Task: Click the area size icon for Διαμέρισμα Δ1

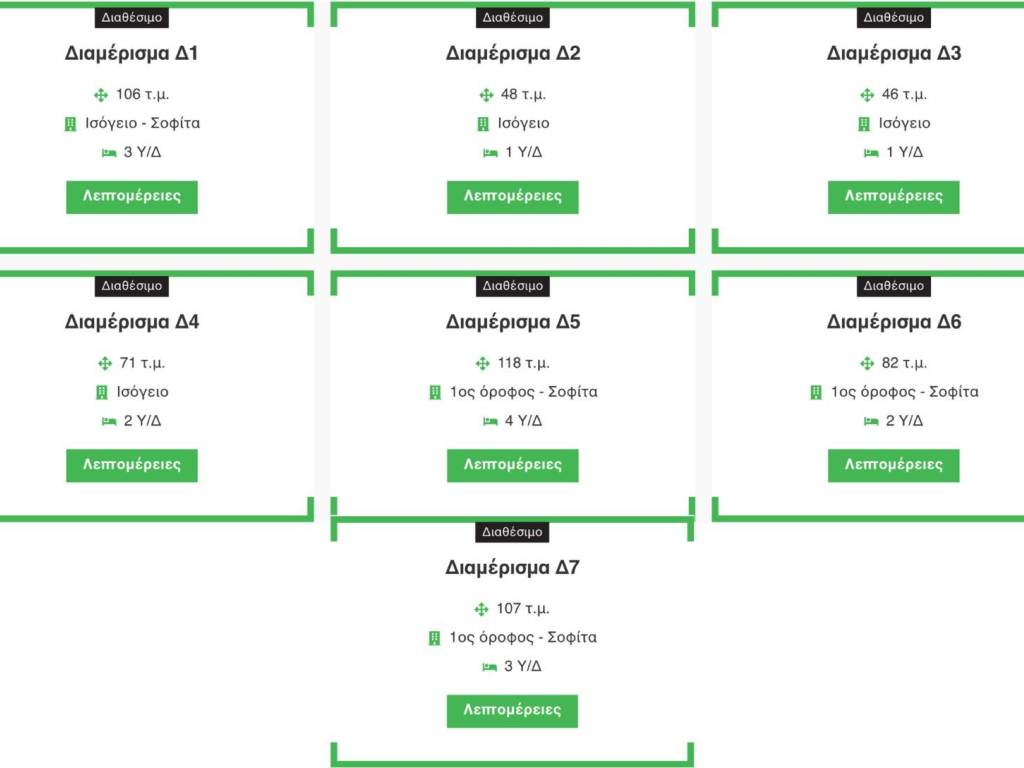Action: coord(101,95)
